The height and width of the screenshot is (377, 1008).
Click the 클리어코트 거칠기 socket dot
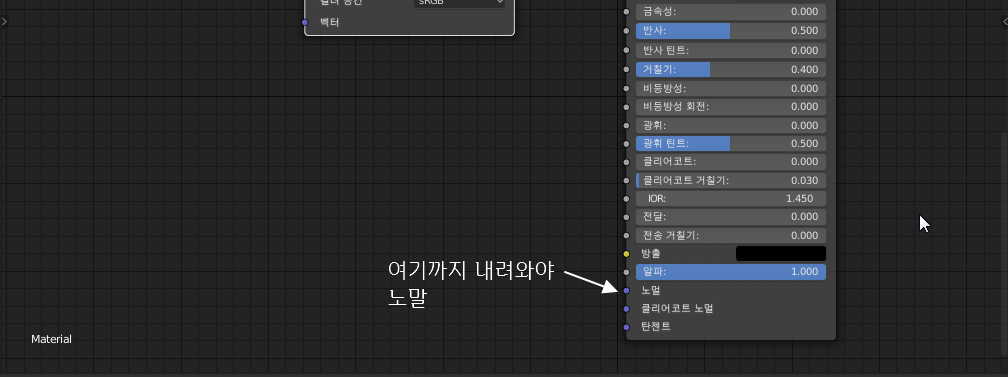click(x=627, y=180)
